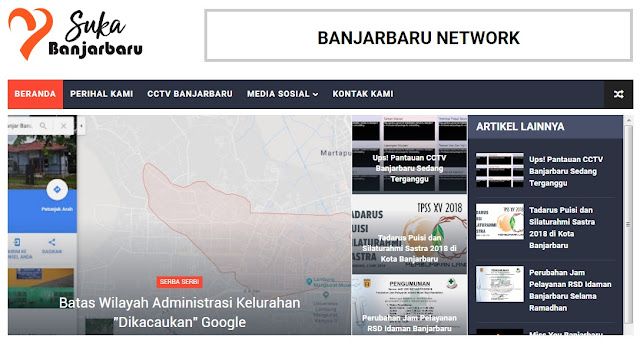Close the map search with X icon
Image resolution: width=640 pixels, height=360 pixels.
tap(63, 126)
